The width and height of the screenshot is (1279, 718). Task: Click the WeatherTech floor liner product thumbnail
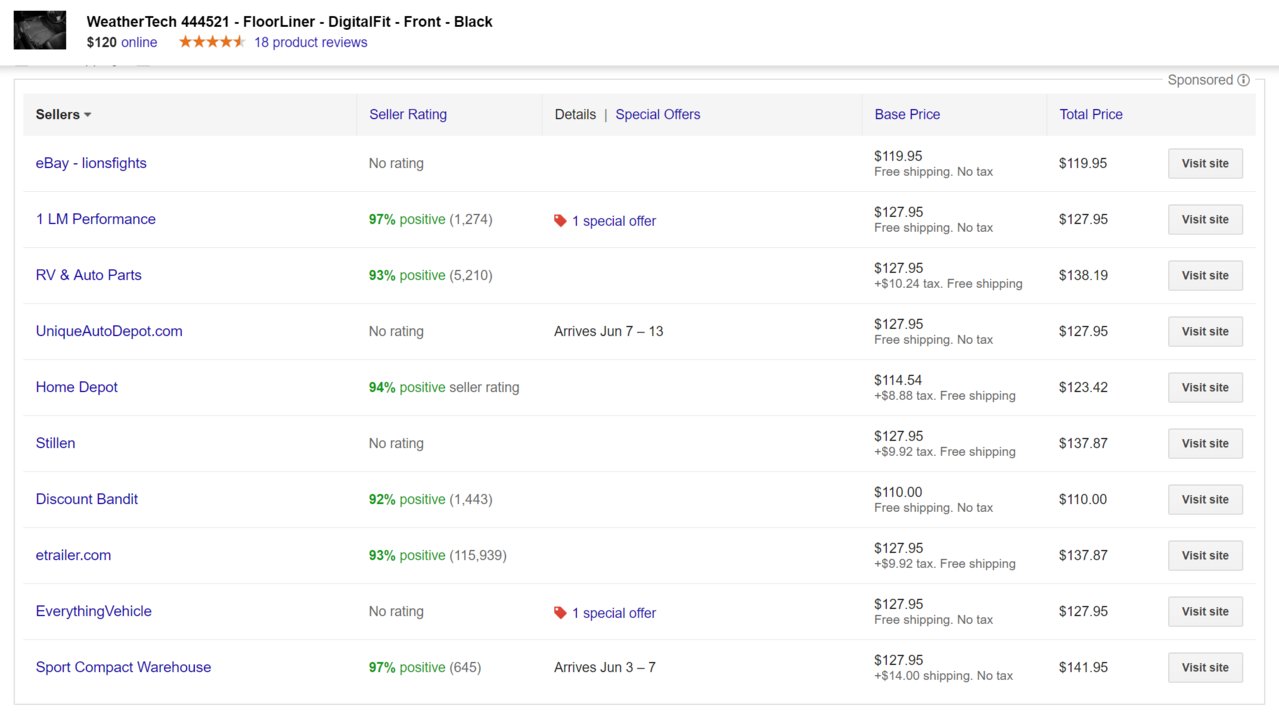tap(40, 30)
